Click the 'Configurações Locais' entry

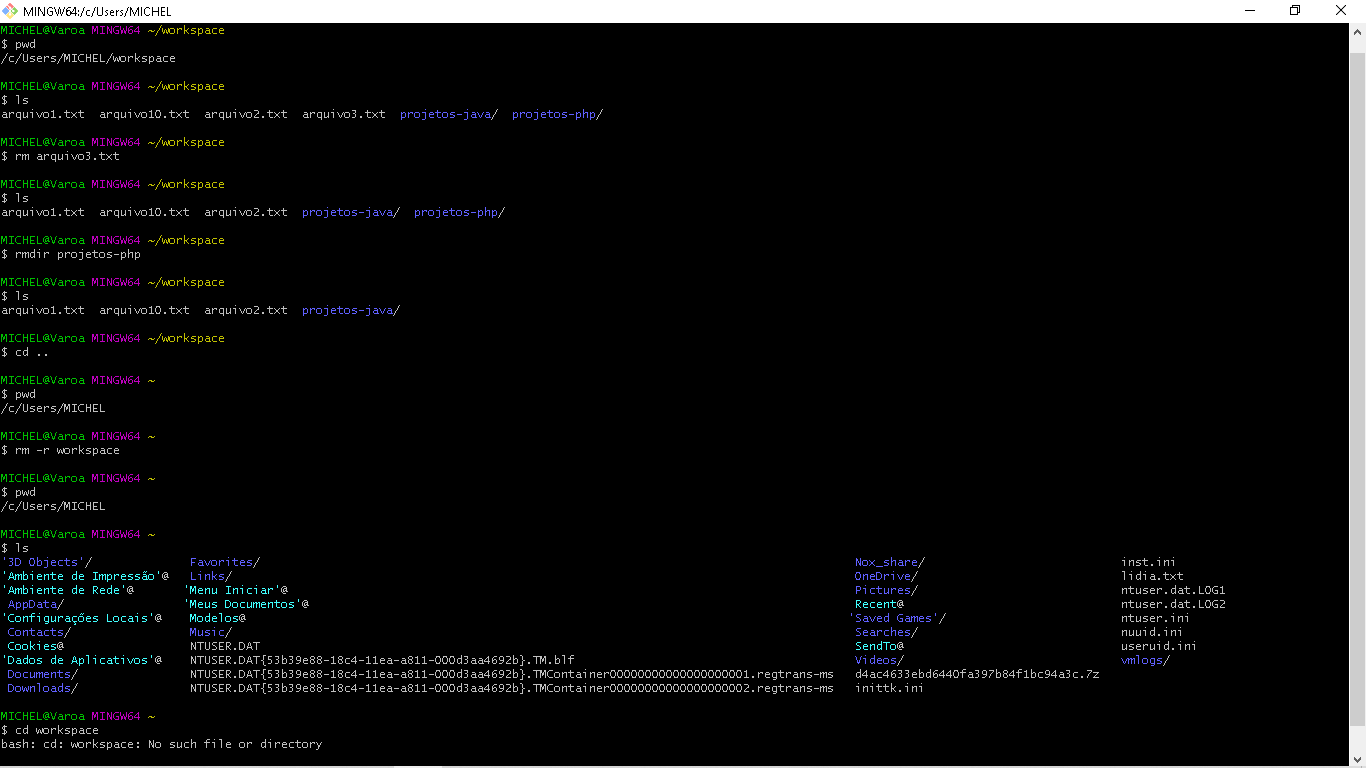click(81, 618)
